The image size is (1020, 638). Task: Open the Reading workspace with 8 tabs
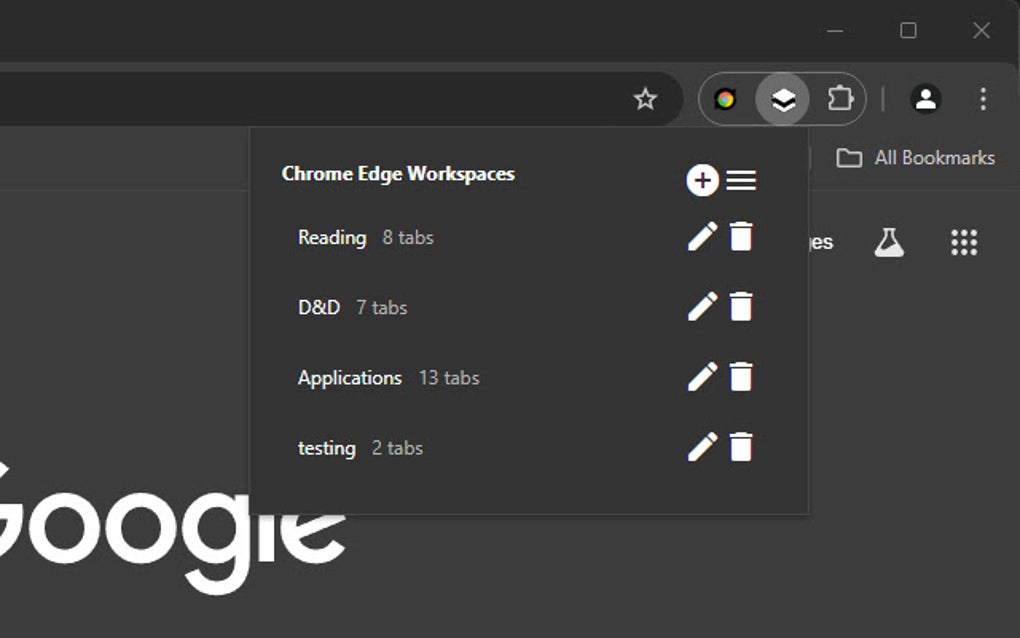click(x=331, y=237)
